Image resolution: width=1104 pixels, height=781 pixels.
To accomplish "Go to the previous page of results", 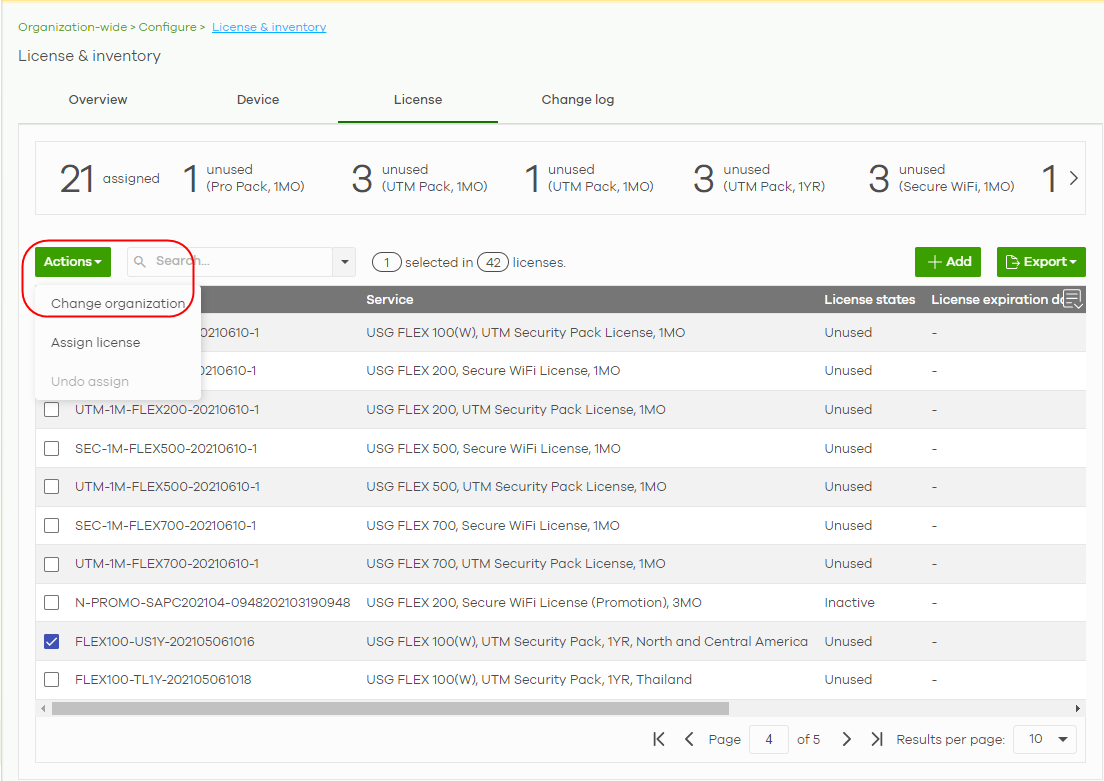I will click(x=689, y=739).
